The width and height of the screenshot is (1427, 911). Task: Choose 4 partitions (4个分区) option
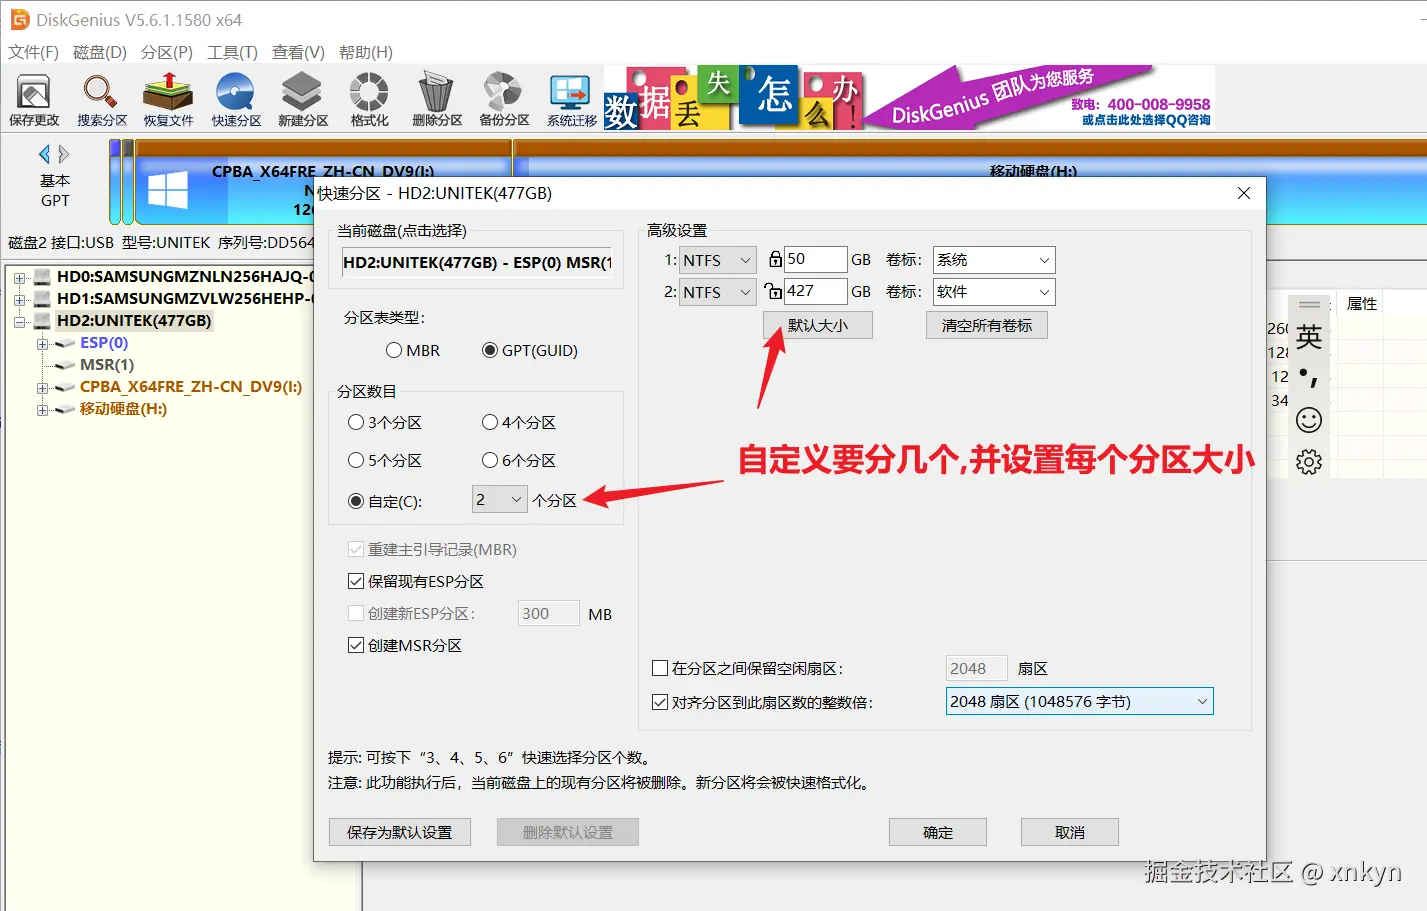[490, 422]
